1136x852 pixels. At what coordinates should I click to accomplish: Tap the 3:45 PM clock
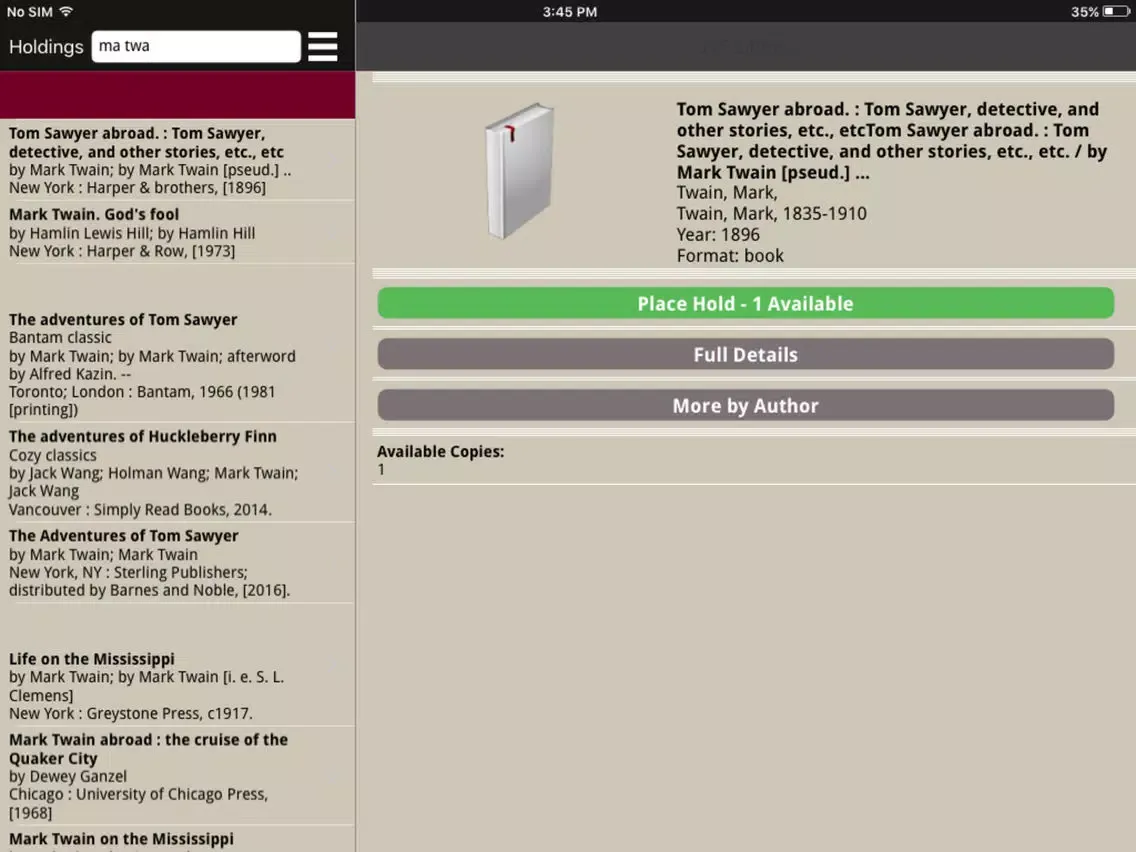pyautogui.click(x=569, y=12)
